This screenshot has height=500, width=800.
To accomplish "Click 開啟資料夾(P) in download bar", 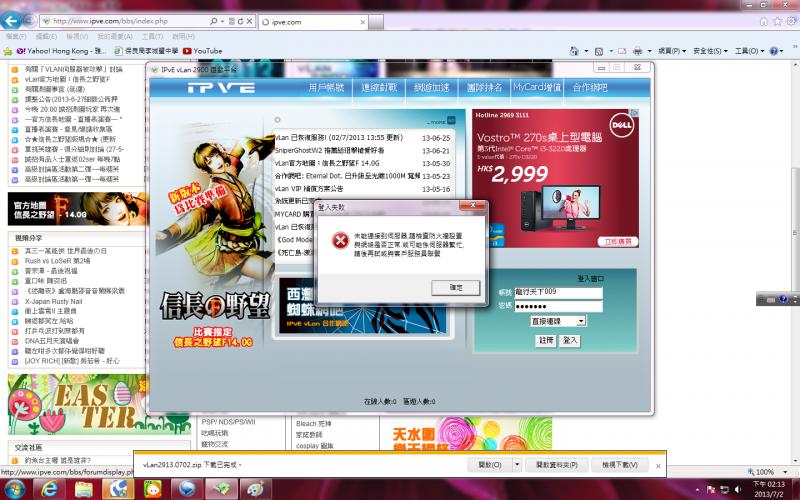I will pos(557,465).
